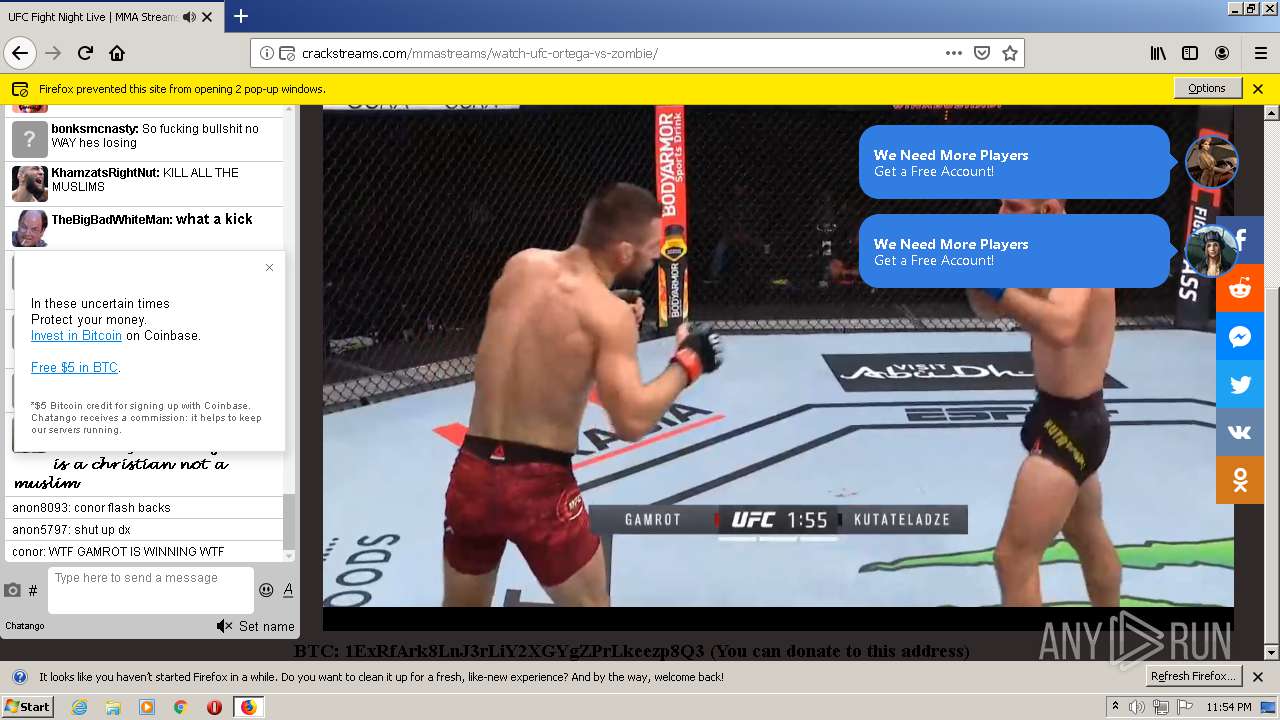Screen dimensions: 1280x720
Task: Share via the Odnoklassniki button
Action: click(1240, 481)
